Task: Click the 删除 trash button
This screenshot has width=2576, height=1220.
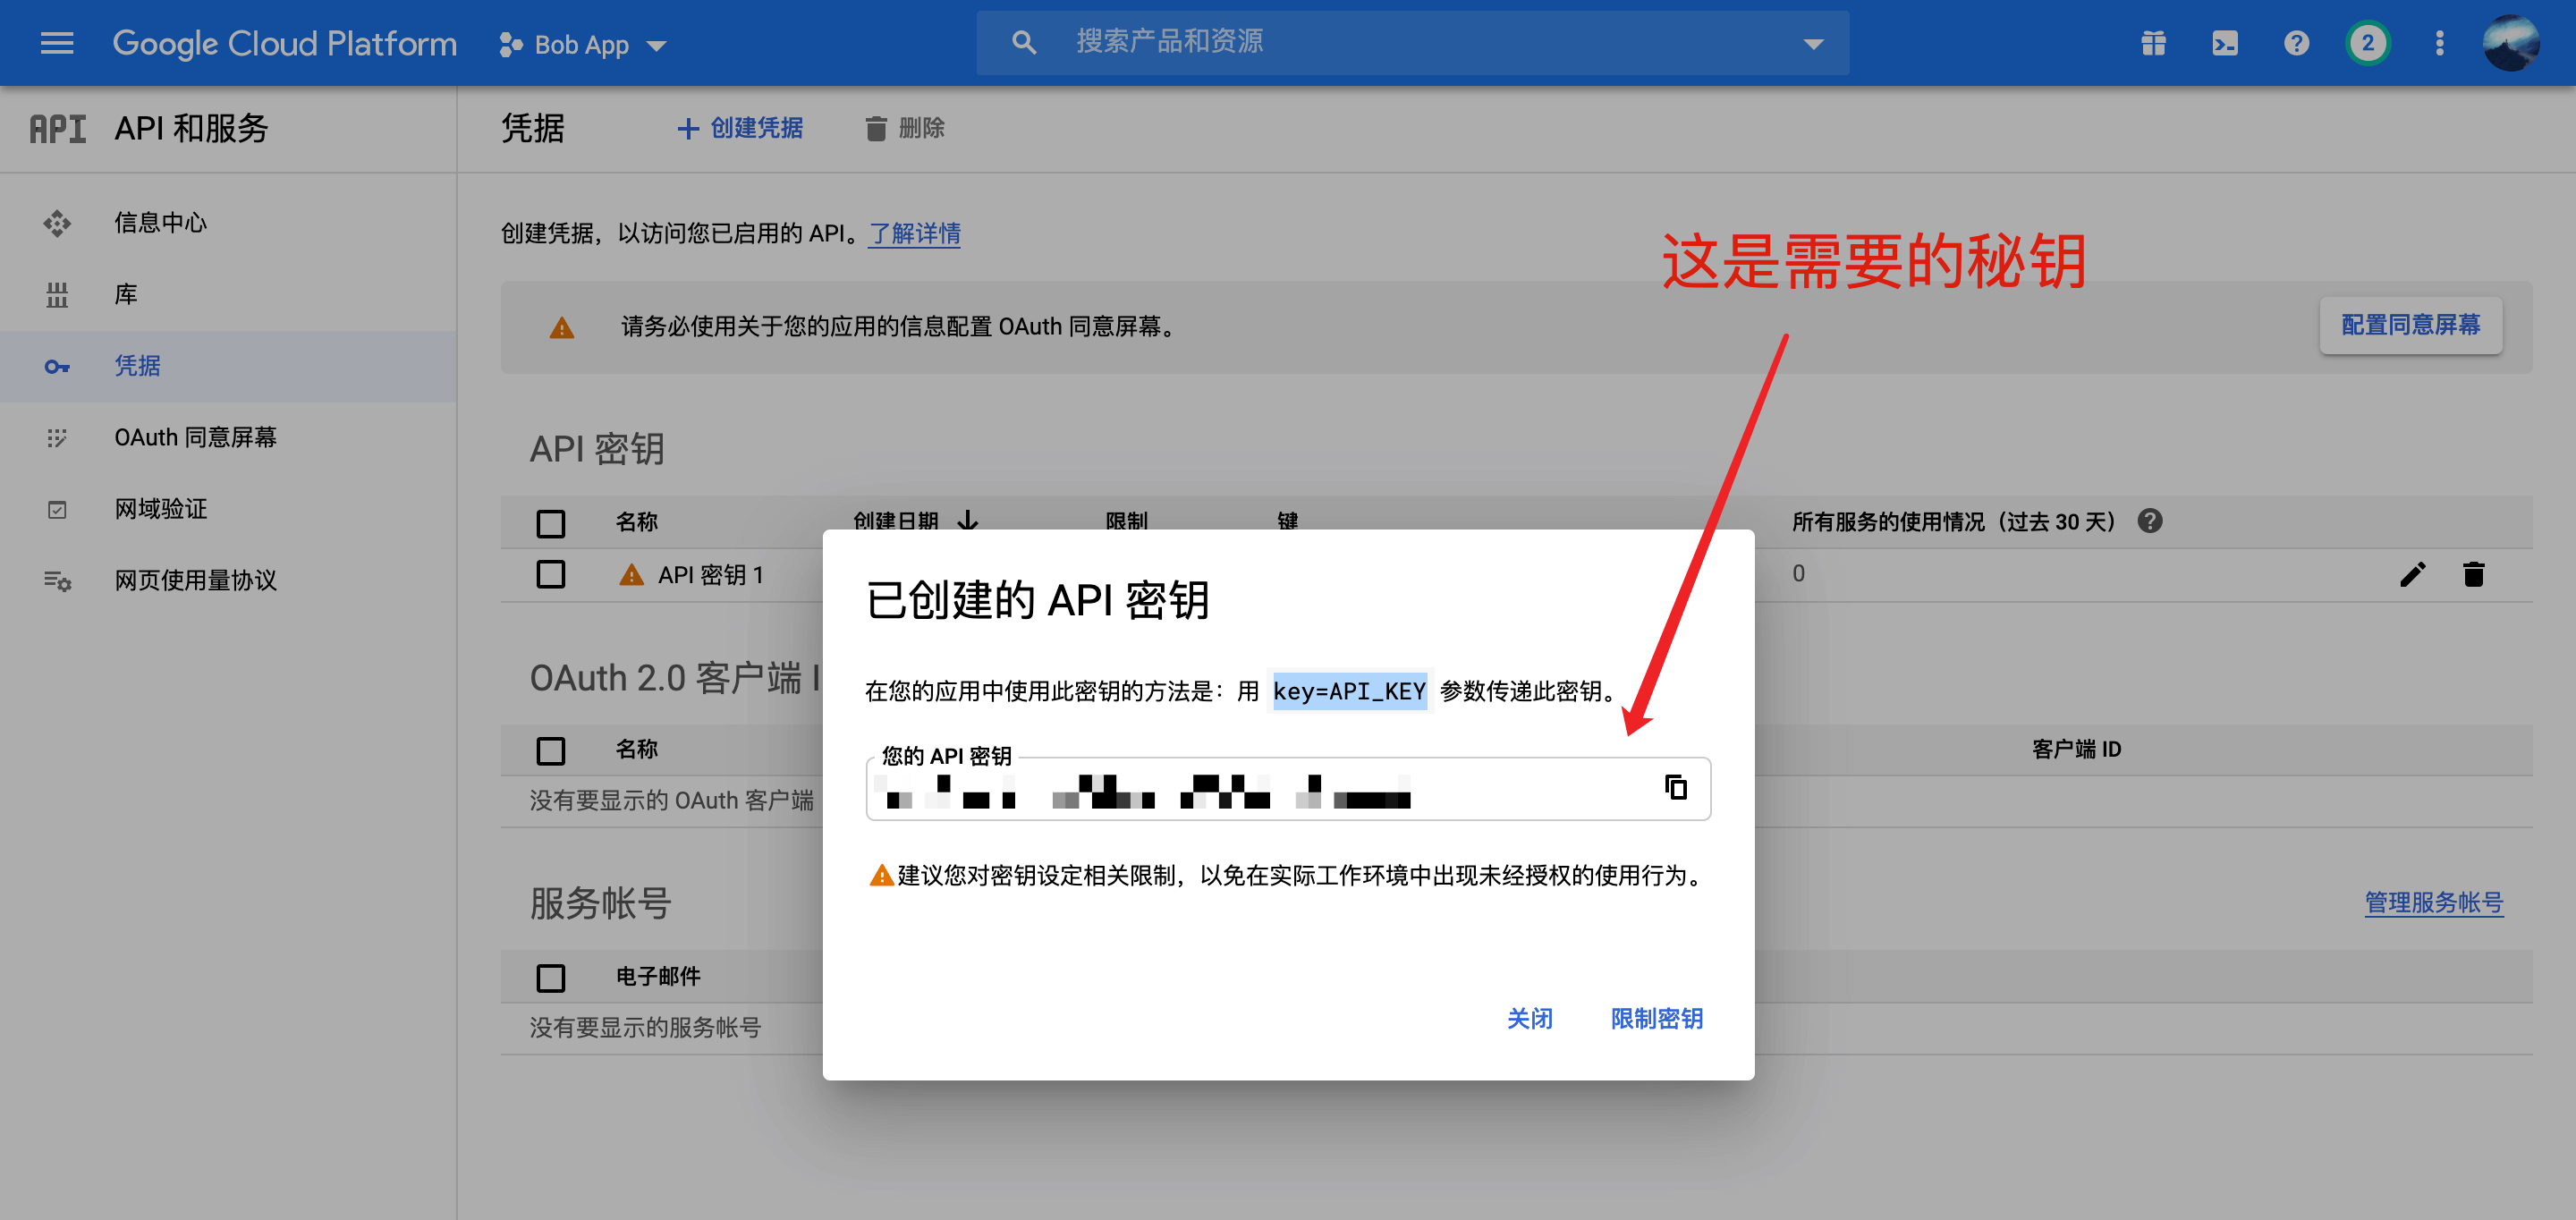Action: (x=904, y=128)
